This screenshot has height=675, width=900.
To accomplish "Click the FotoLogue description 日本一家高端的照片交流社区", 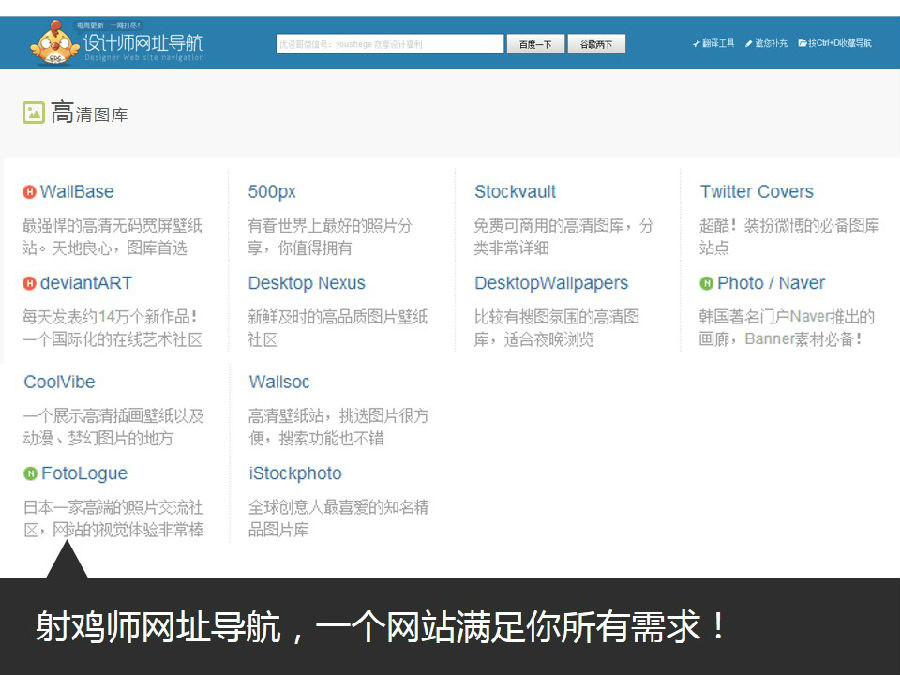I will (114, 518).
